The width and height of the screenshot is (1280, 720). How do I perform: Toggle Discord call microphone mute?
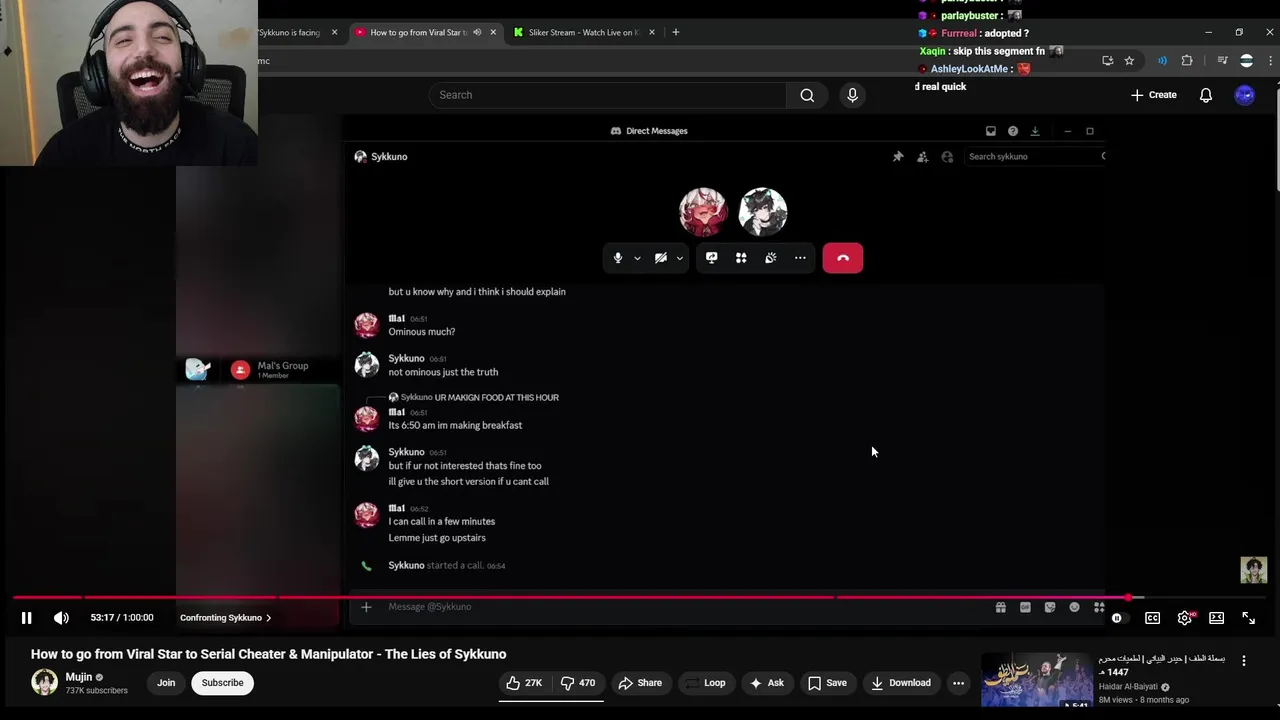coord(618,258)
